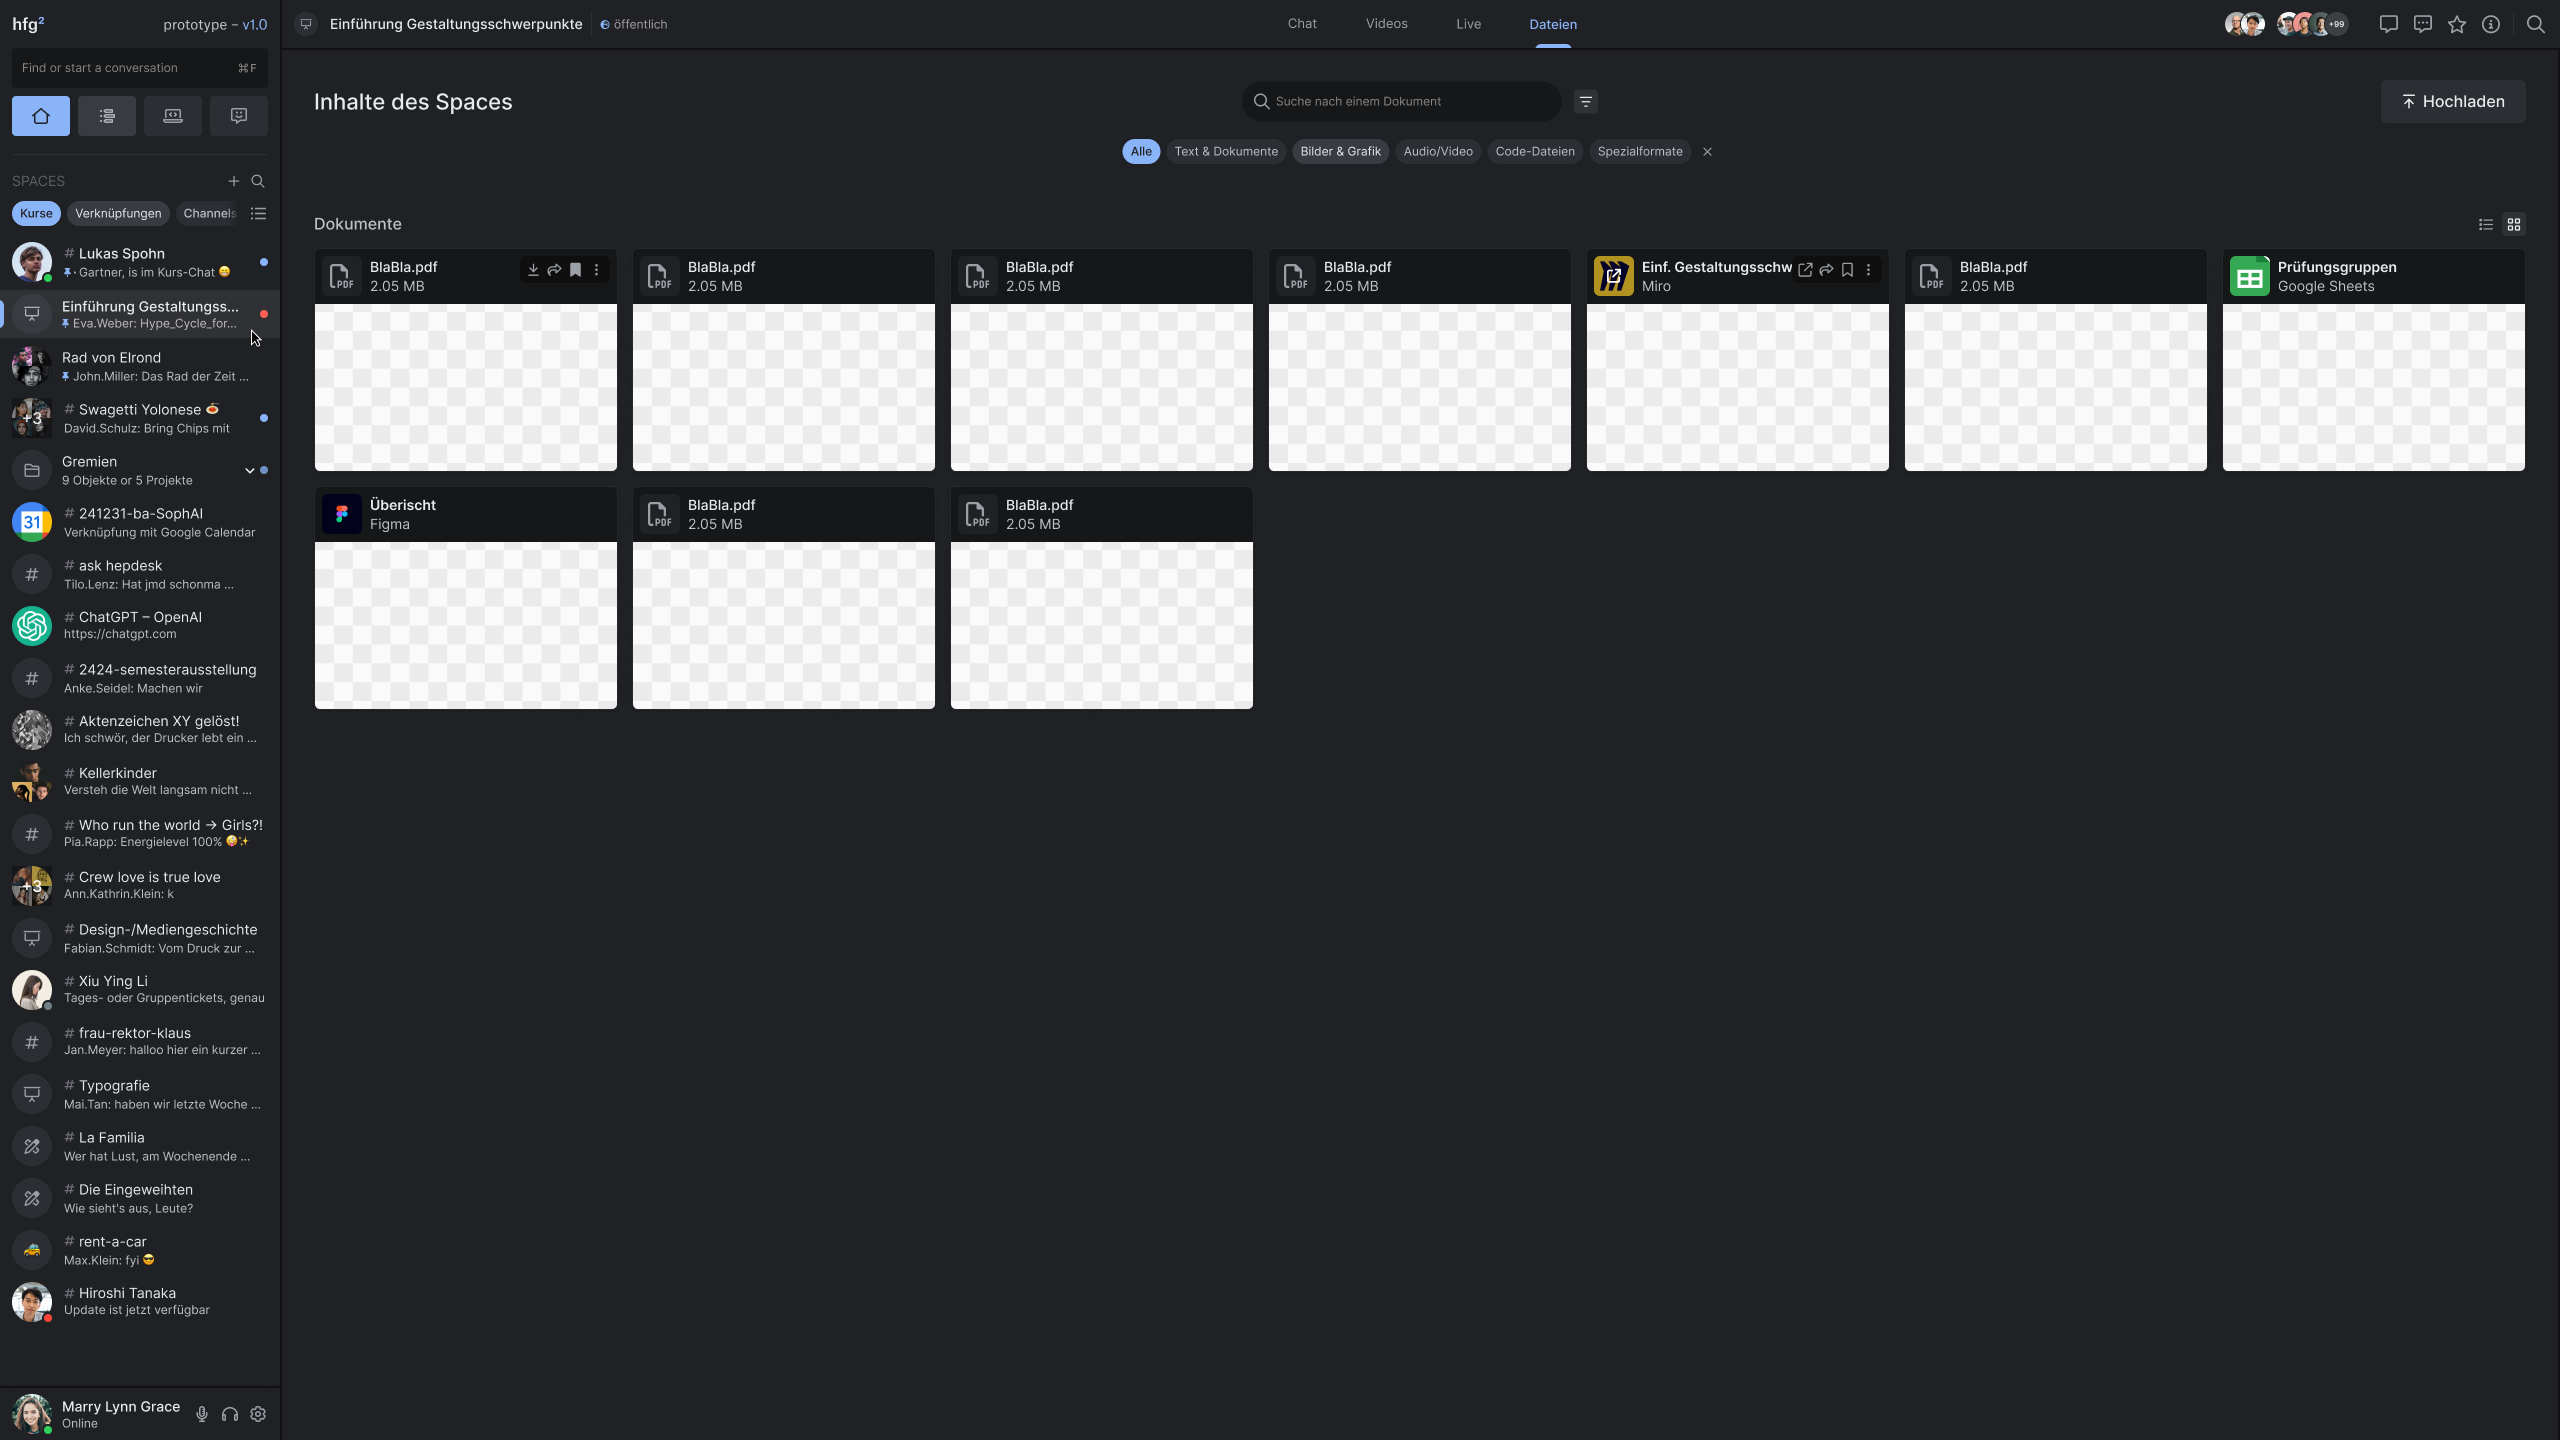The height and width of the screenshot is (1440, 2560).
Task: Open Miro board in external window
Action: pyautogui.click(x=1805, y=270)
